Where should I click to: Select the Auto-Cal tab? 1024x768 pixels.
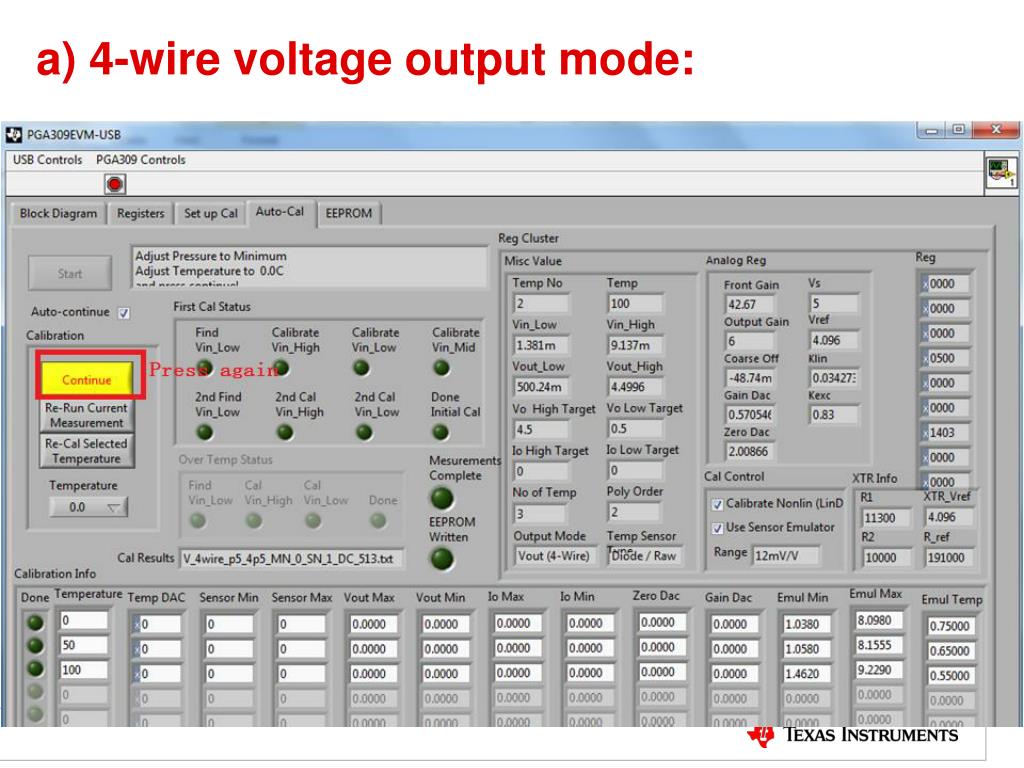(x=280, y=212)
